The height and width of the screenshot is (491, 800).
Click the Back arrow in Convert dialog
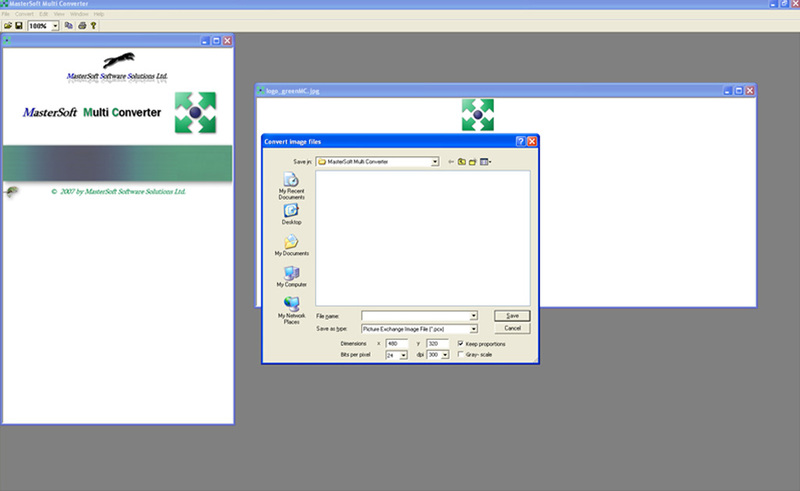tap(451, 162)
